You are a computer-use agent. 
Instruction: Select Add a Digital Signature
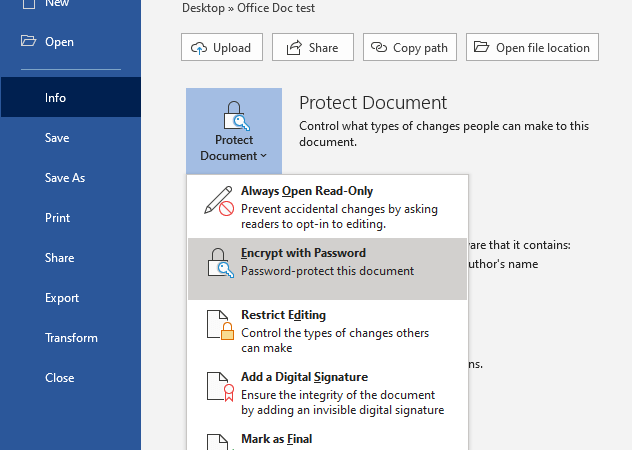pos(327,392)
